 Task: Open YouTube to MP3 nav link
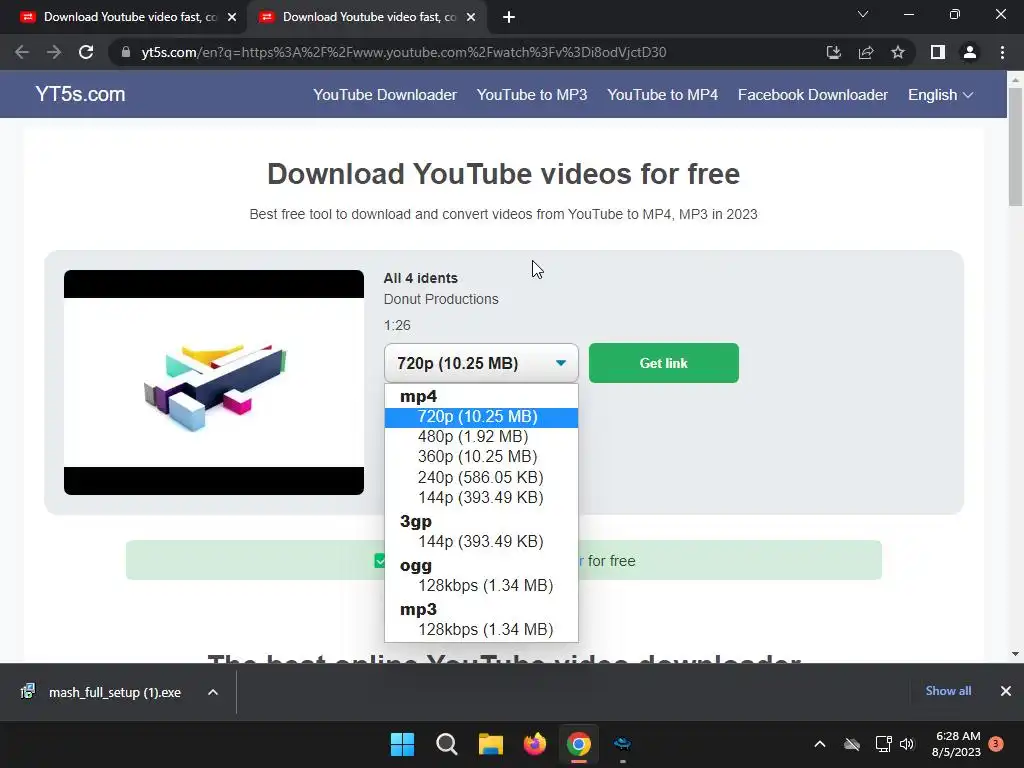click(532, 95)
